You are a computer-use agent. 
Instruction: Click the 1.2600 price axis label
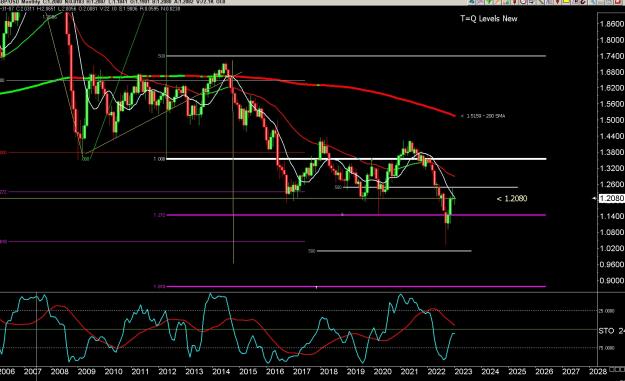(612, 185)
